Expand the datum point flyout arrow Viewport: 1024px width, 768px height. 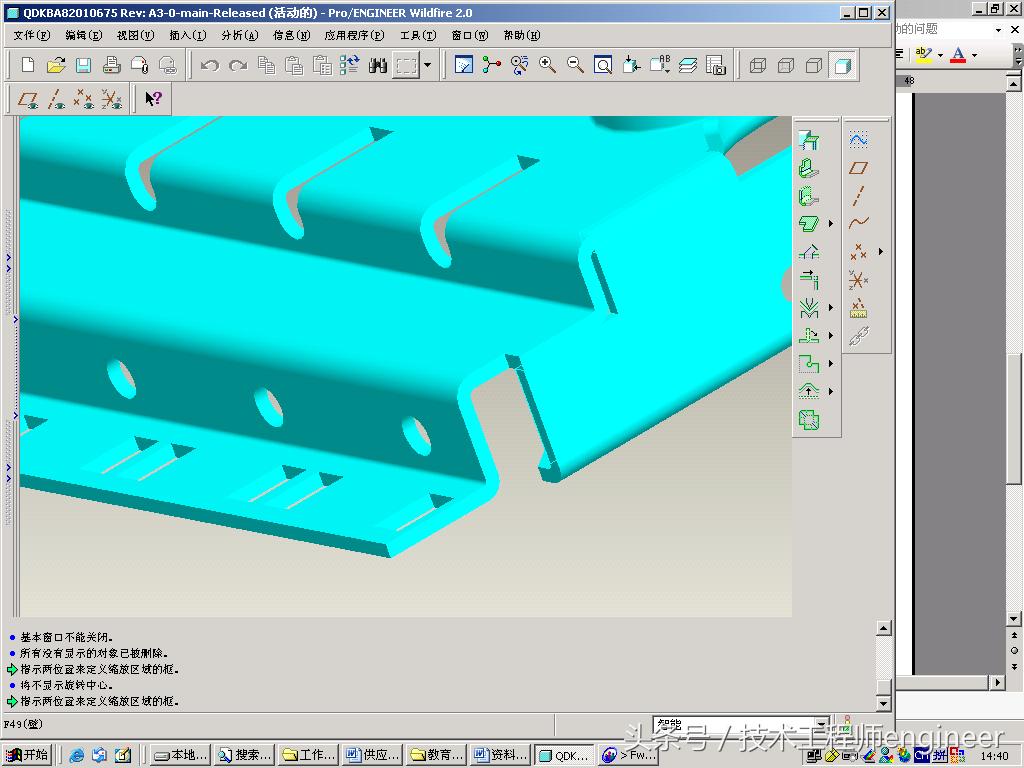tap(880, 251)
